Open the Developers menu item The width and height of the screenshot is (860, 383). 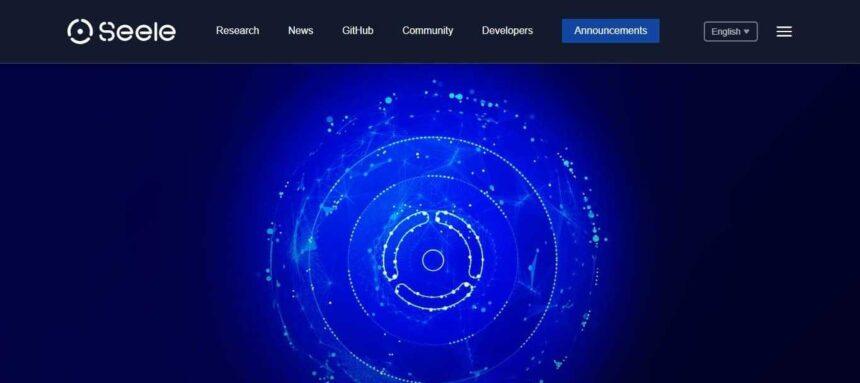[507, 31]
